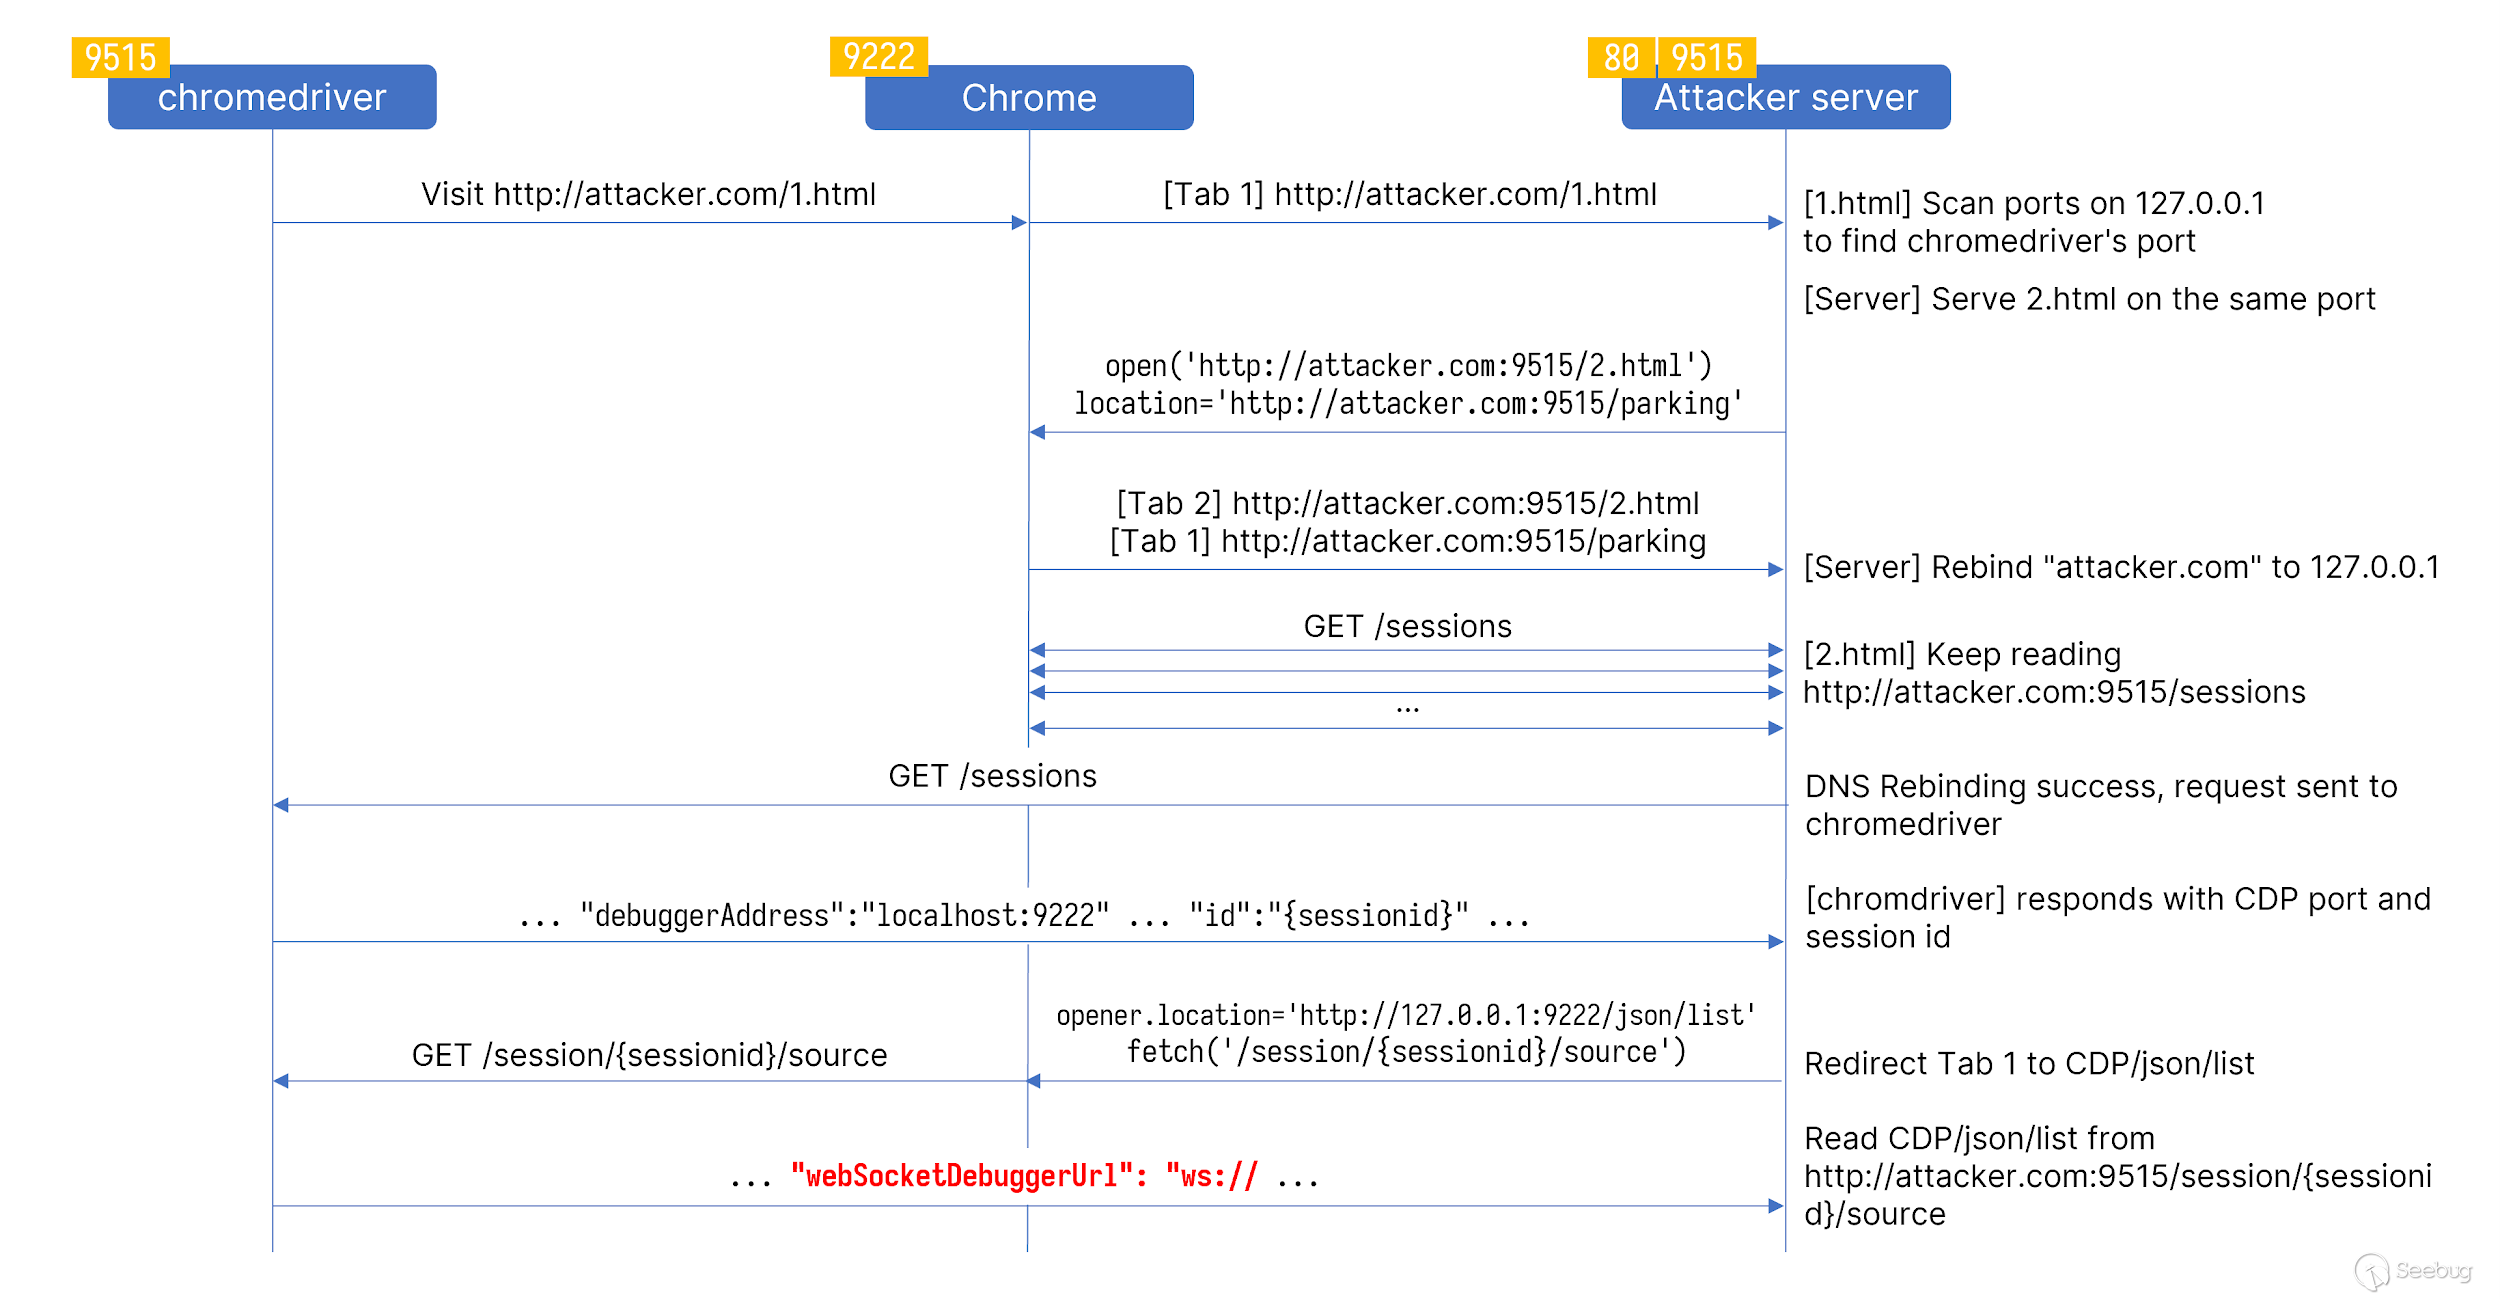
Task: Click the chromedriver participant box
Action: [271, 98]
